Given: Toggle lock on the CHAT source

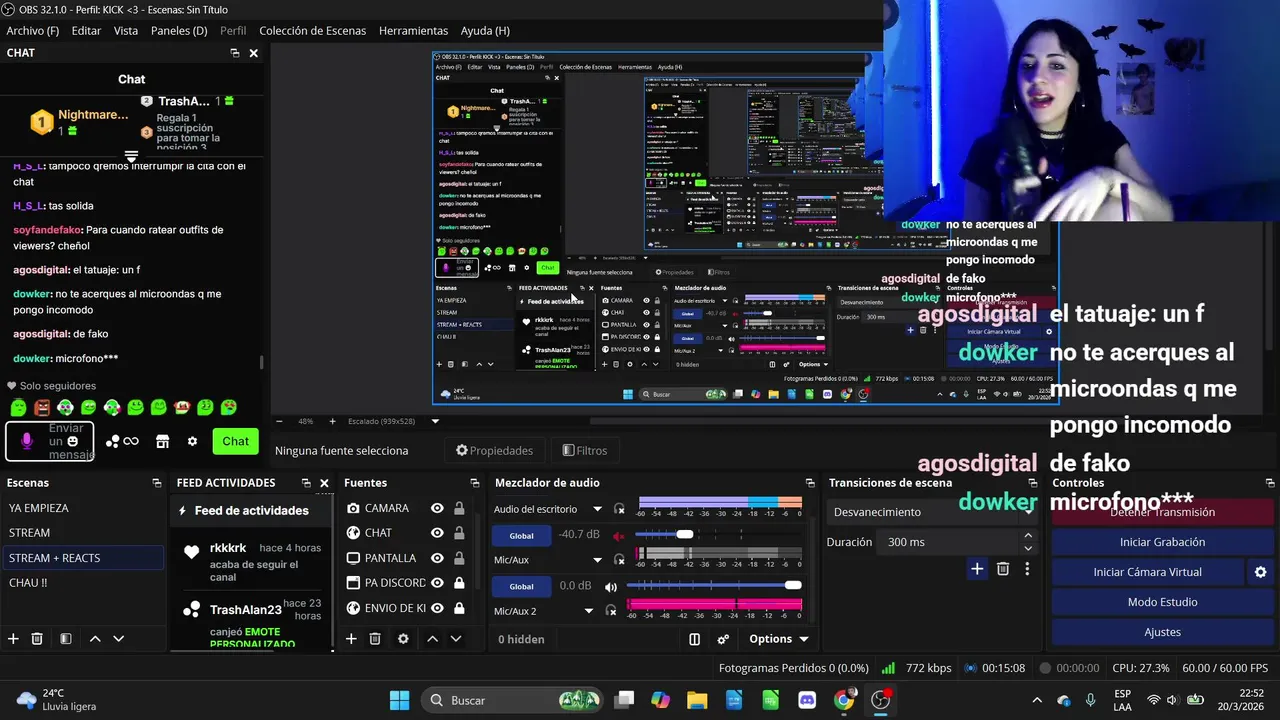Looking at the screenshot, I should click(x=459, y=533).
